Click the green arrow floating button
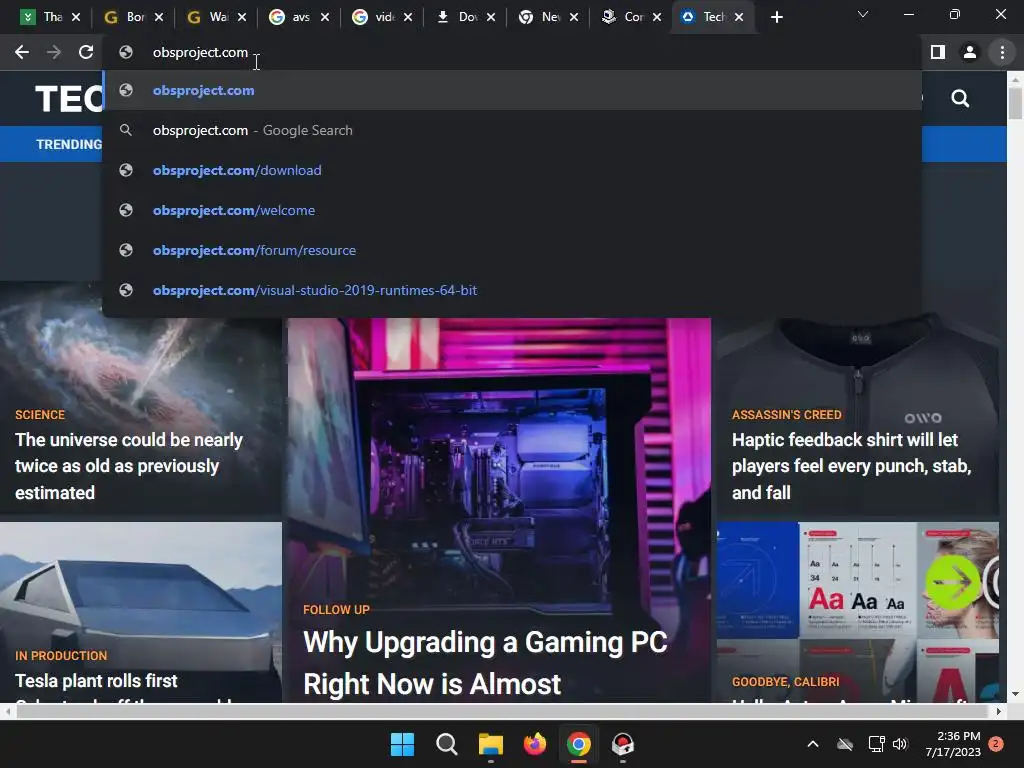The height and width of the screenshot is (768, 1024). tap(953, 581)
